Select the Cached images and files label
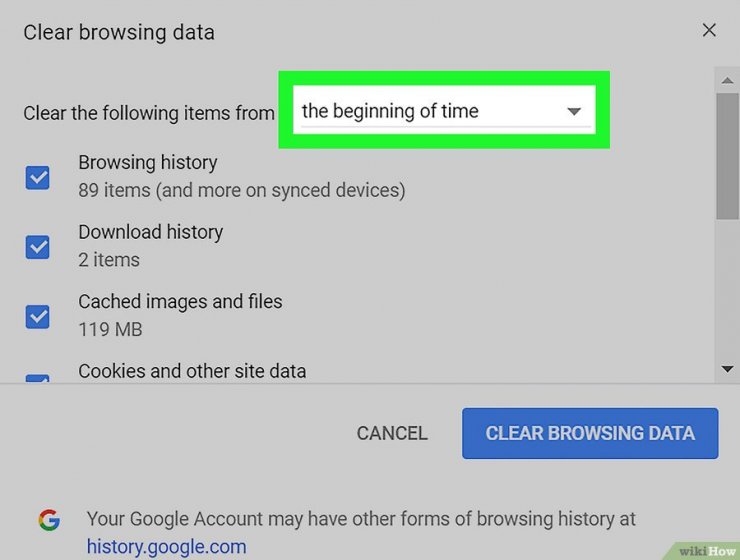The image size is (740, 560). point(180,301)
